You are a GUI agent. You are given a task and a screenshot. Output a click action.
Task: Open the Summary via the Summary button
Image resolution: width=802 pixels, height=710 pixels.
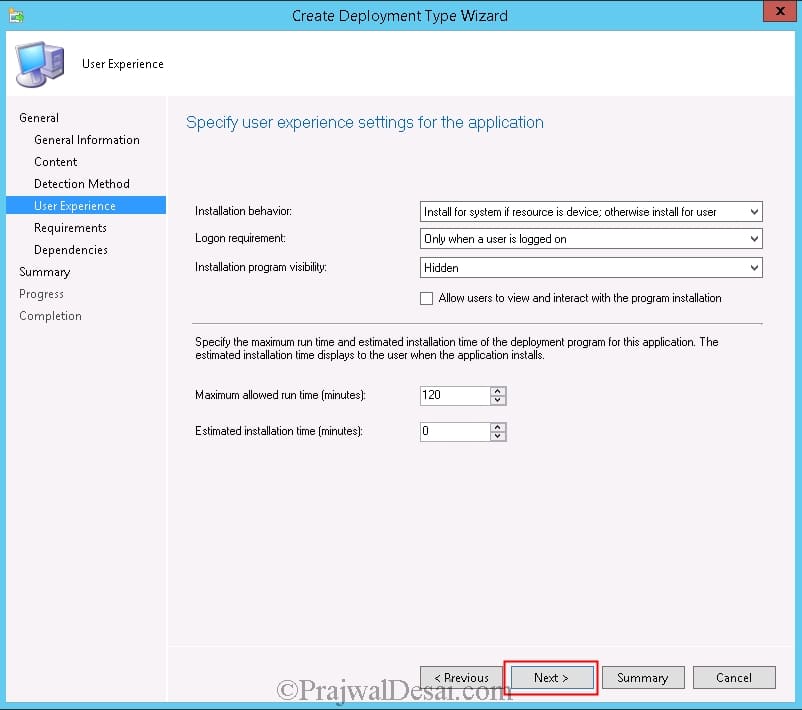point(643,677)
